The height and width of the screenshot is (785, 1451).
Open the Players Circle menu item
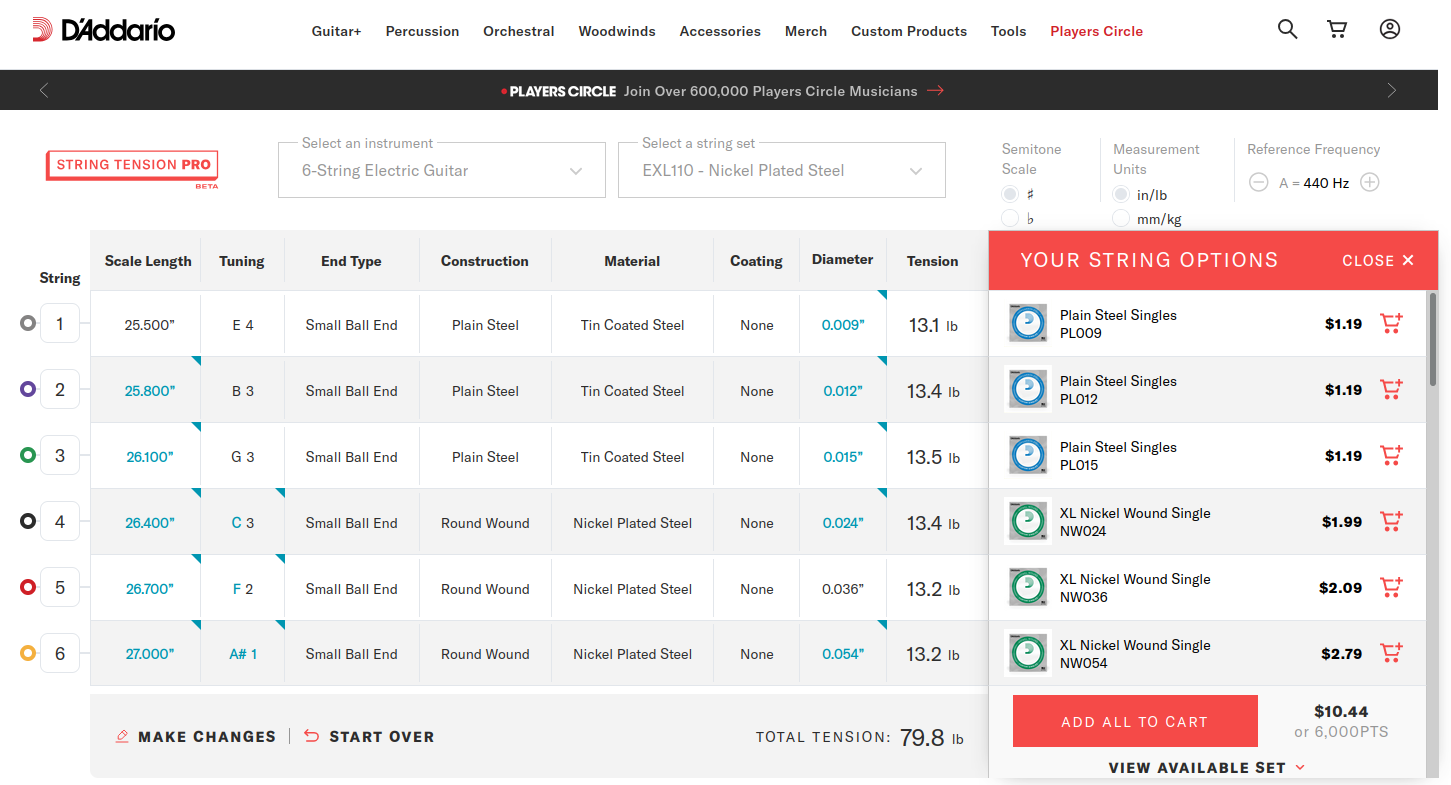pos(1096,31)
